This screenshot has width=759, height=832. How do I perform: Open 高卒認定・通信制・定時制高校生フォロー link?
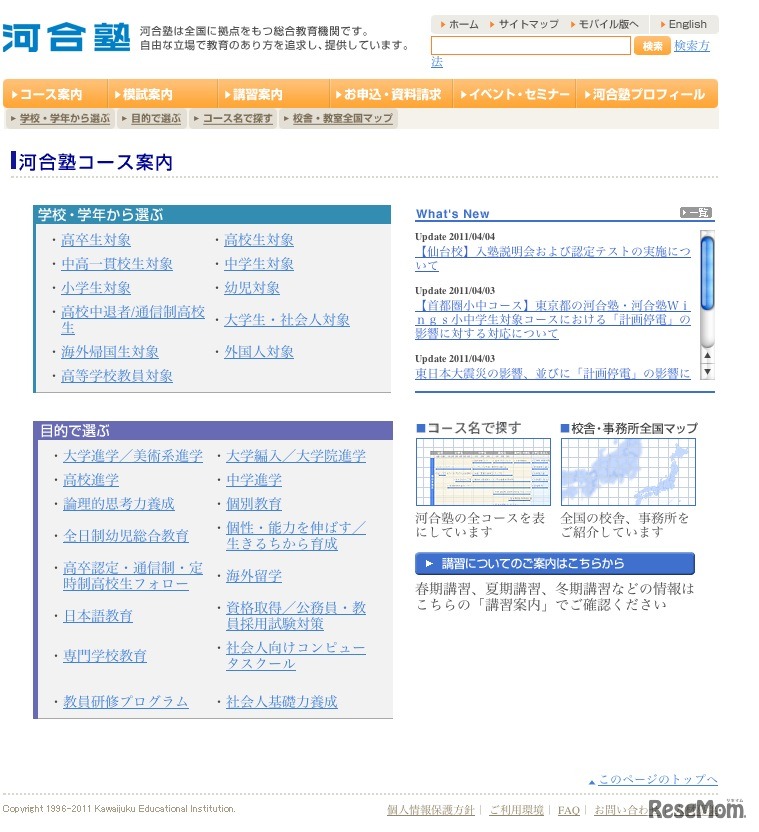[x=133, y=576]
